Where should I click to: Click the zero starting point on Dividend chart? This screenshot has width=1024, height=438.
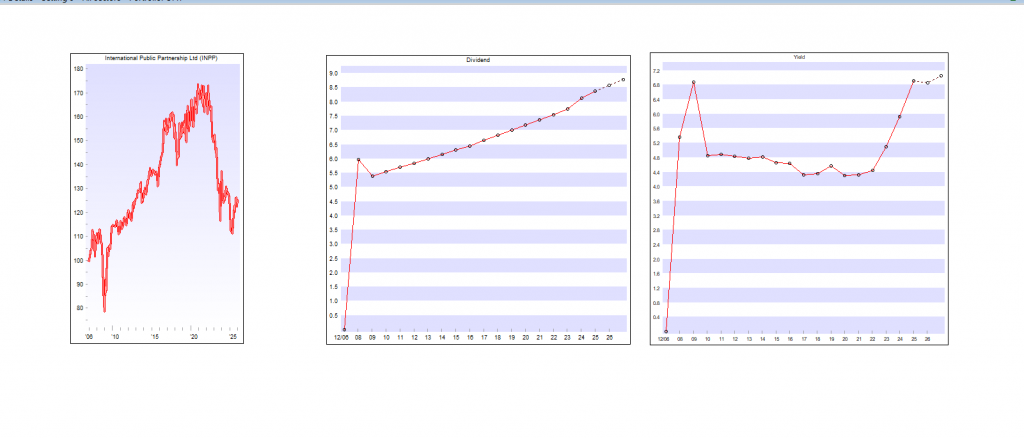pos(344,329)
